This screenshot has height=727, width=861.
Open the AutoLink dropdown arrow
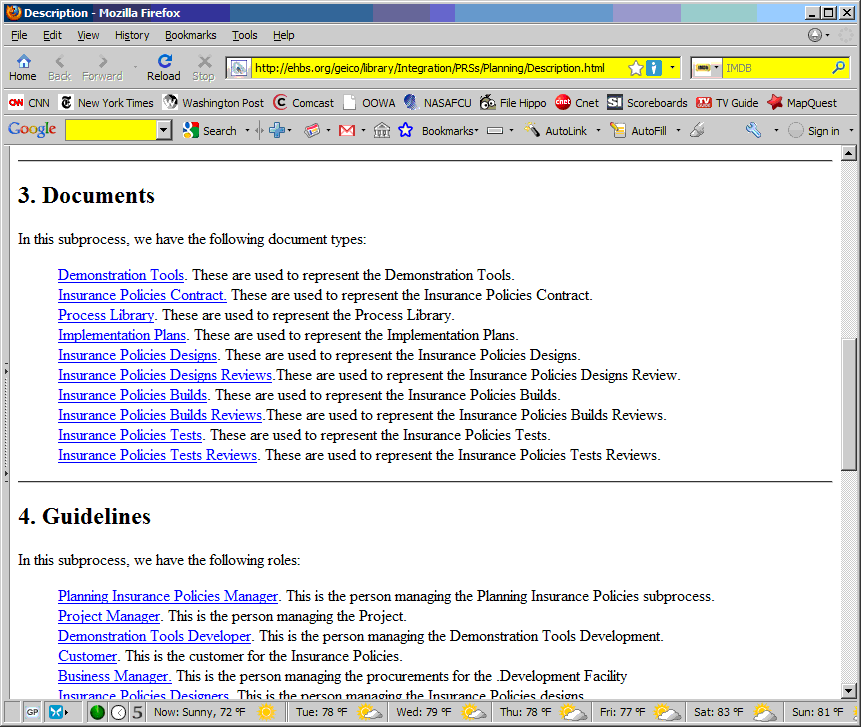[x=598, y=131]
